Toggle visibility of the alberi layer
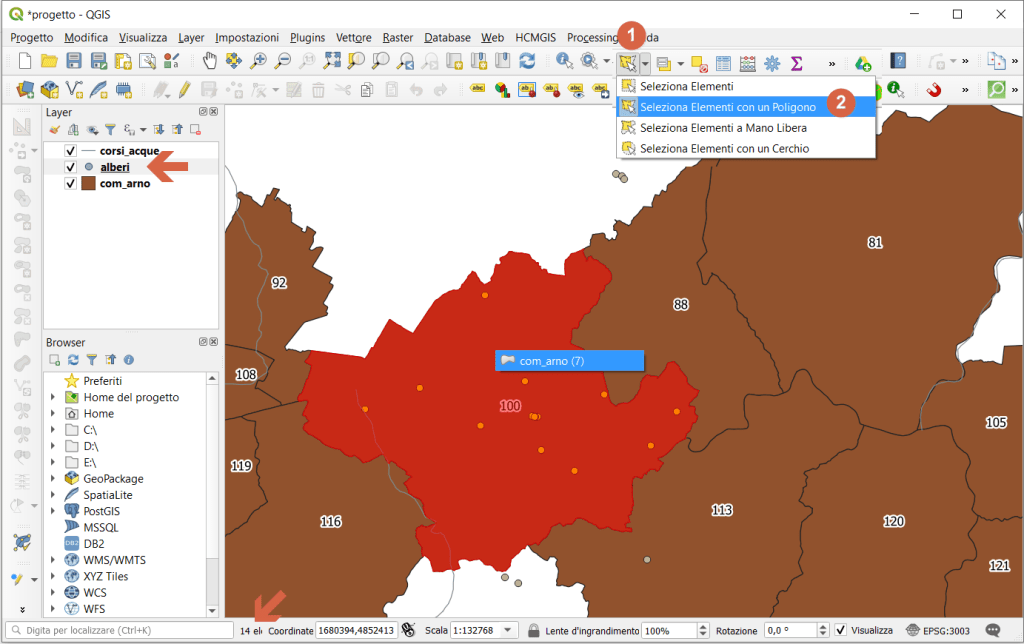The image size is (1024, 644). tap(70, 167)
